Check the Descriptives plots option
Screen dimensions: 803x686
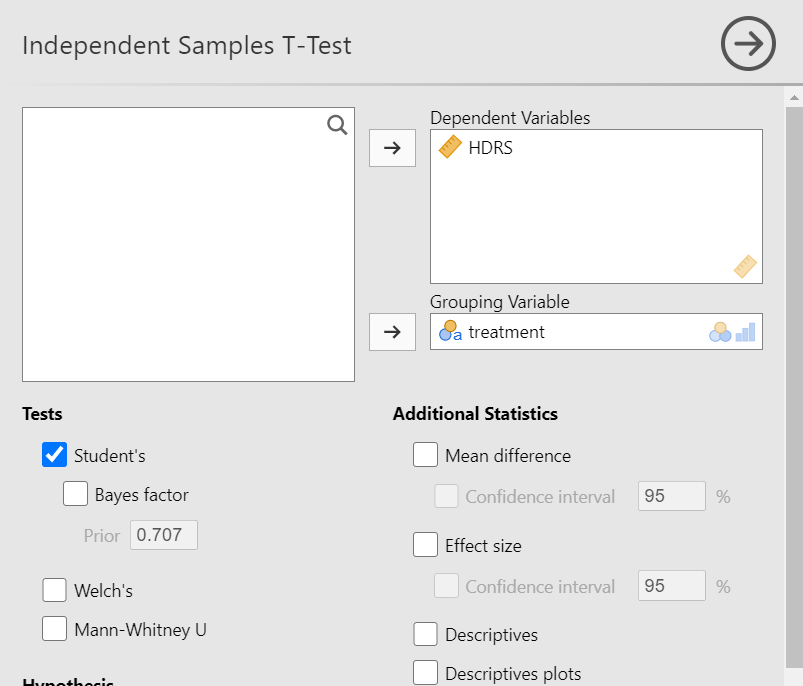tap(425, 673)
